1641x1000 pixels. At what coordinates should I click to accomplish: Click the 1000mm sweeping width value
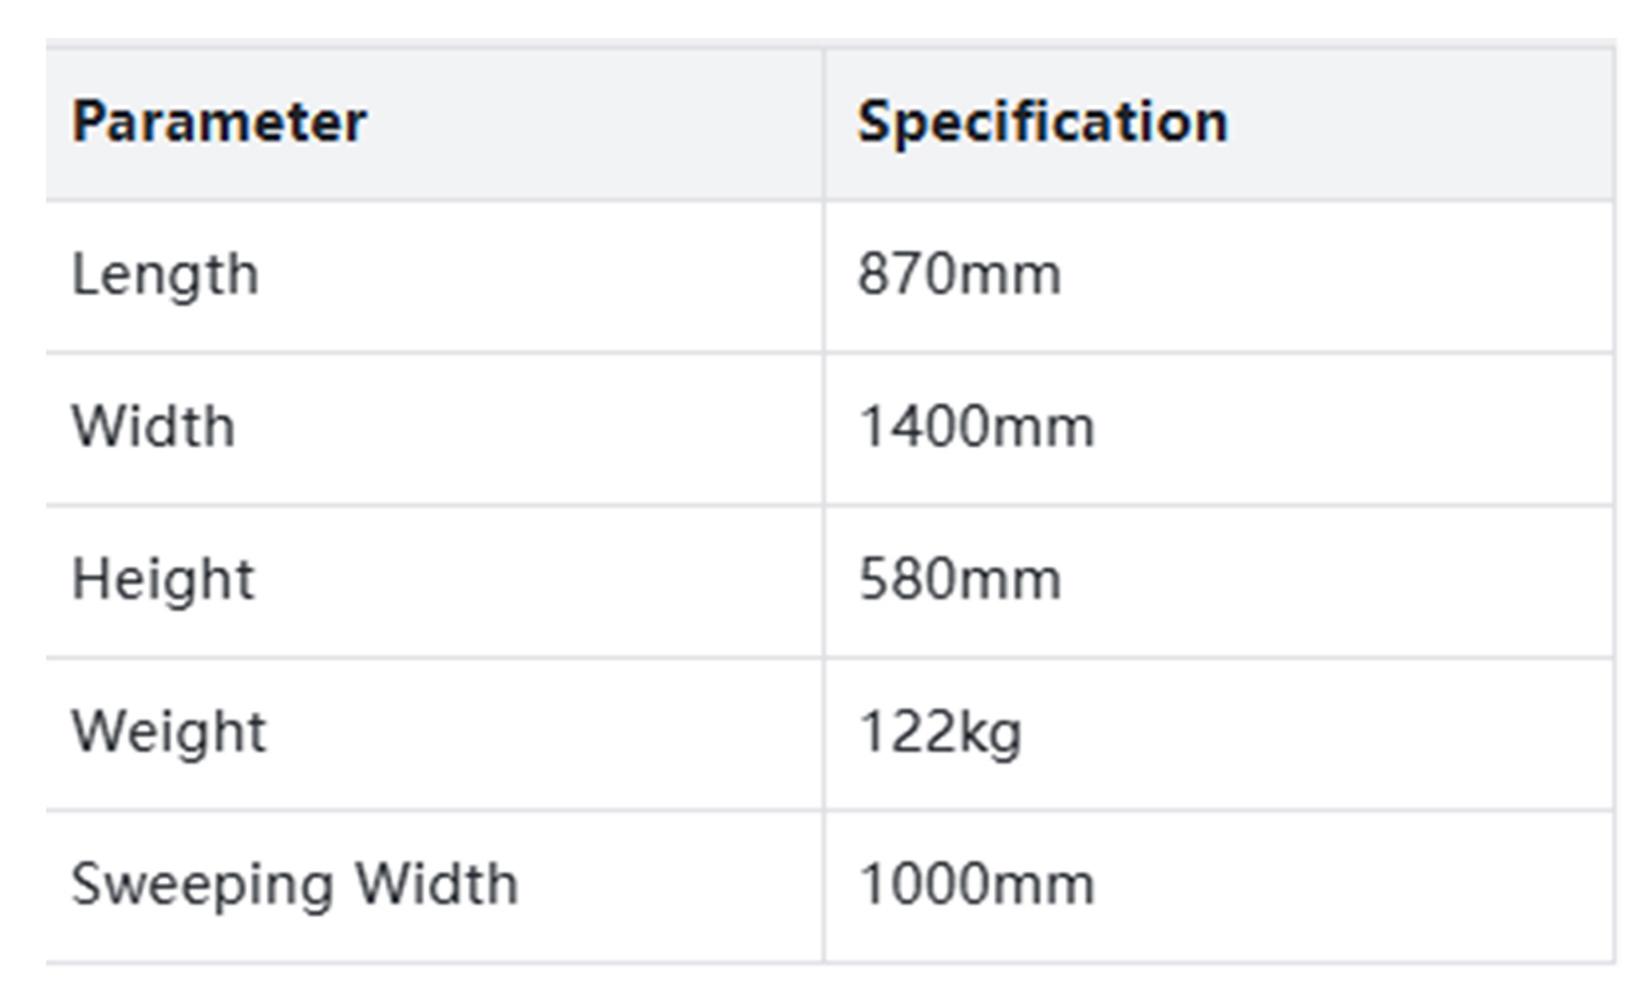pos(976,884)
